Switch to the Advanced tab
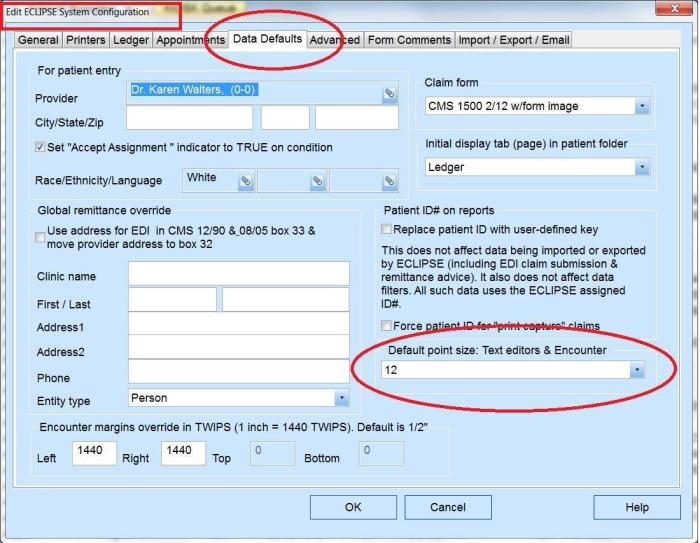The image size is (700, 543). [335, 40]
